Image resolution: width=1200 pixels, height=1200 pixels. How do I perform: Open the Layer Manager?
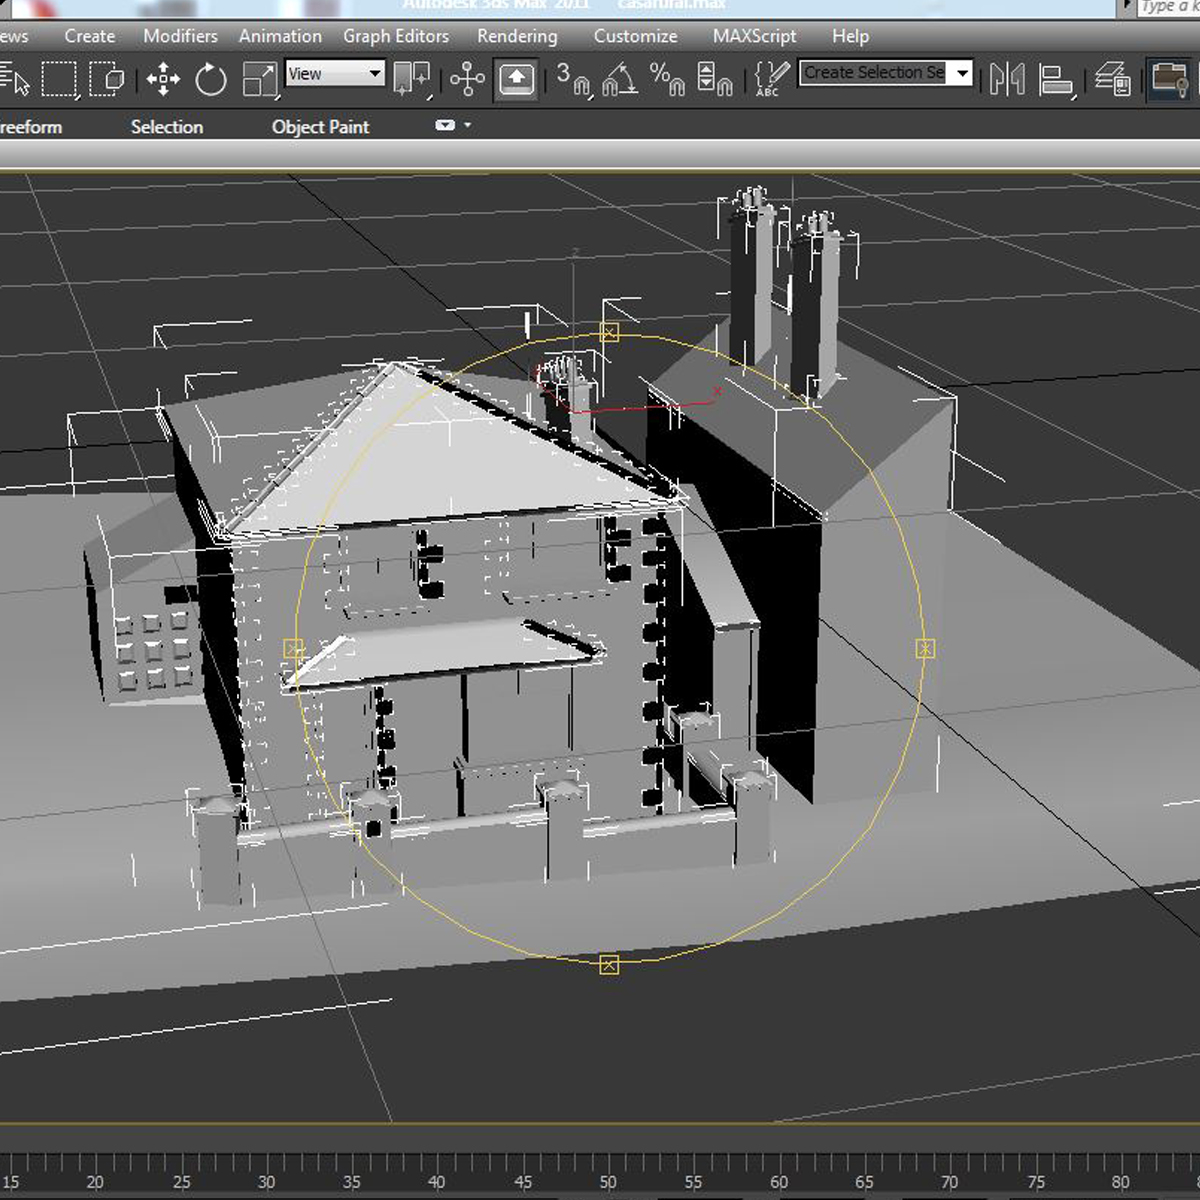[1113, 80]
